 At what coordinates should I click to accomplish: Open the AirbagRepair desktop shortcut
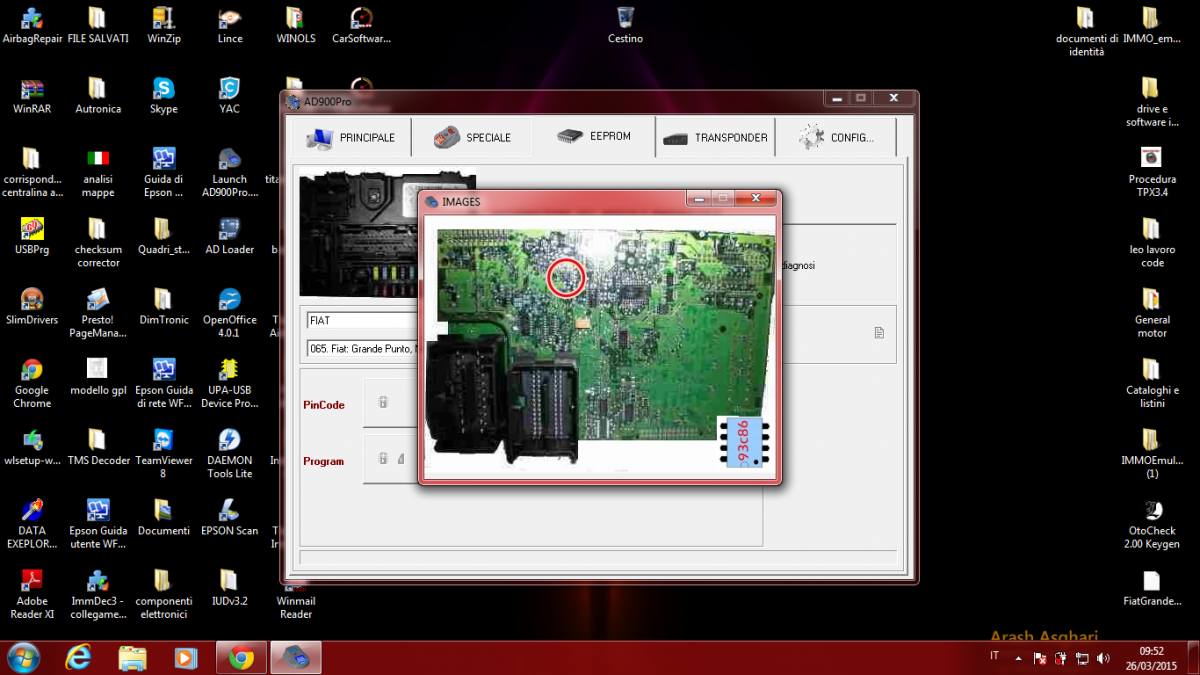coord(31,25)
